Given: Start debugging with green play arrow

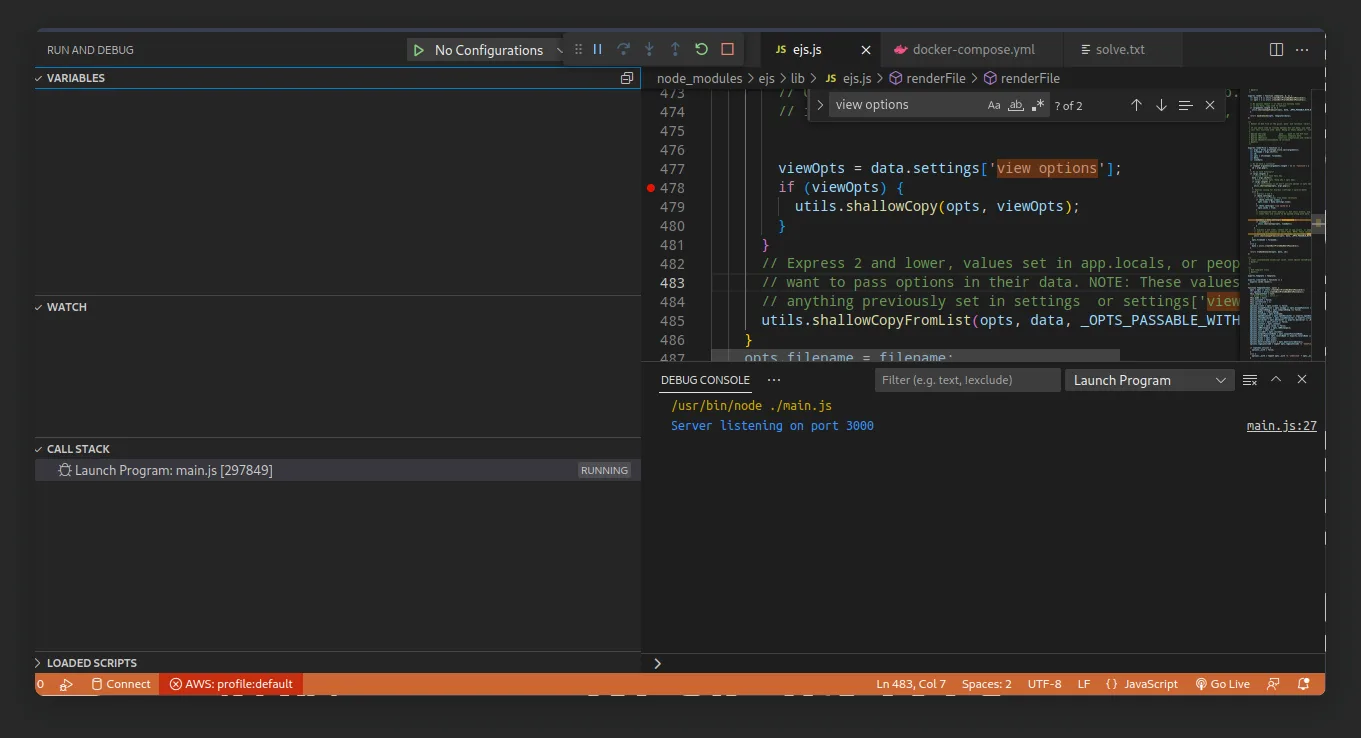Looking at the screenshot, I should click(x=418, y=50).
